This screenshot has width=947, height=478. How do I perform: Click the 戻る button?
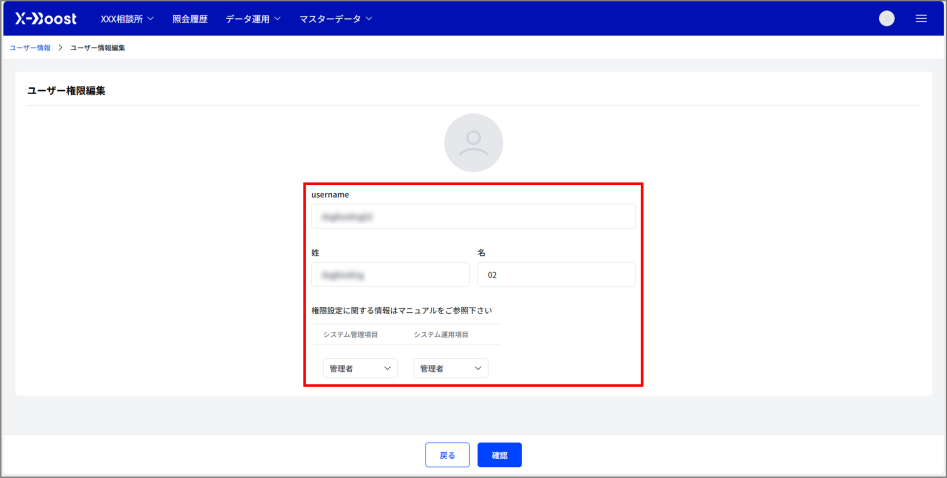(448, 455)
